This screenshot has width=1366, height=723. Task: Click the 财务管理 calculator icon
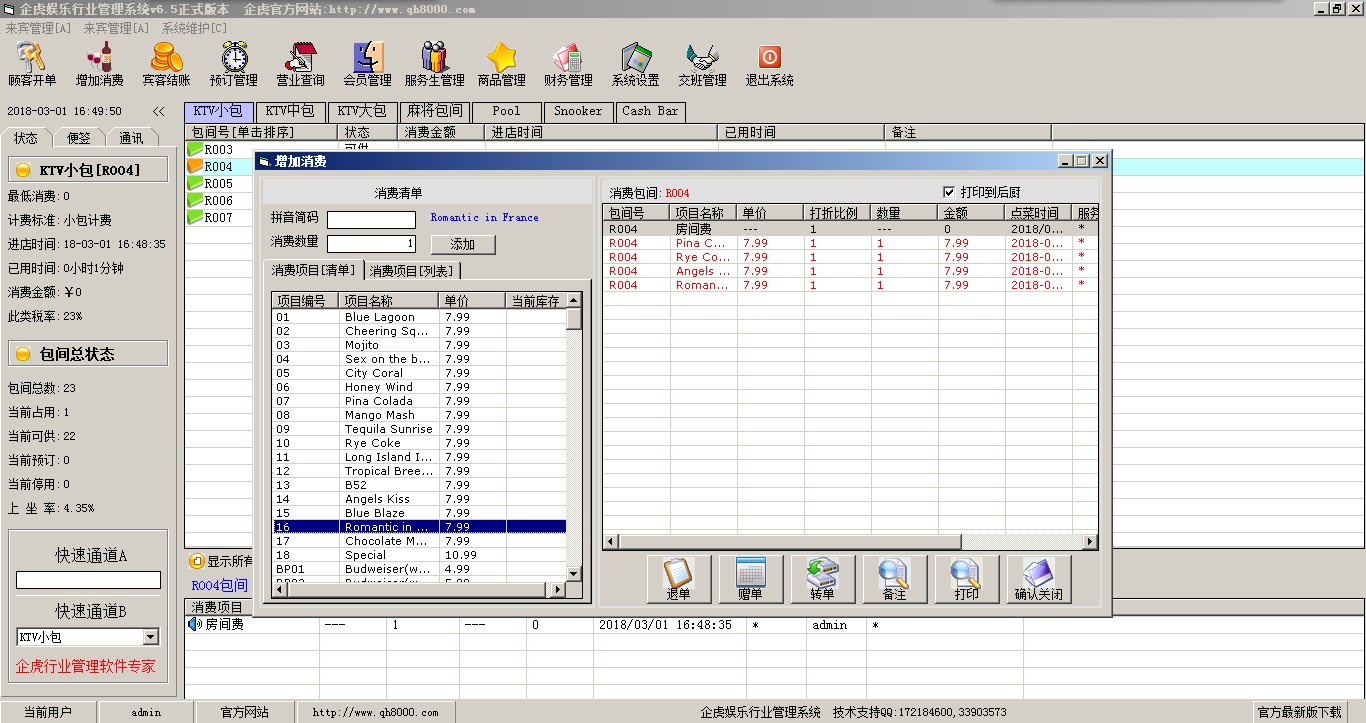pos(568,64)
